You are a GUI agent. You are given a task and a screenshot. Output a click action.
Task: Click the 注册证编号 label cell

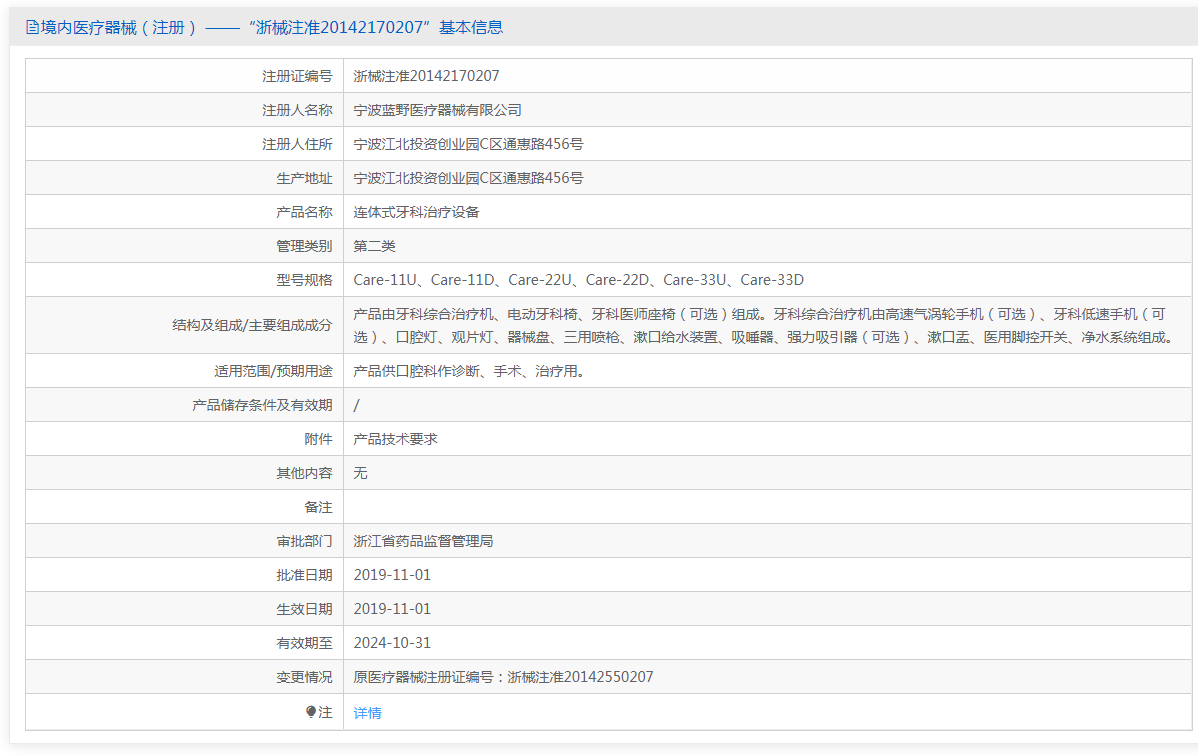pyautogui.click(x=297, y=76)
